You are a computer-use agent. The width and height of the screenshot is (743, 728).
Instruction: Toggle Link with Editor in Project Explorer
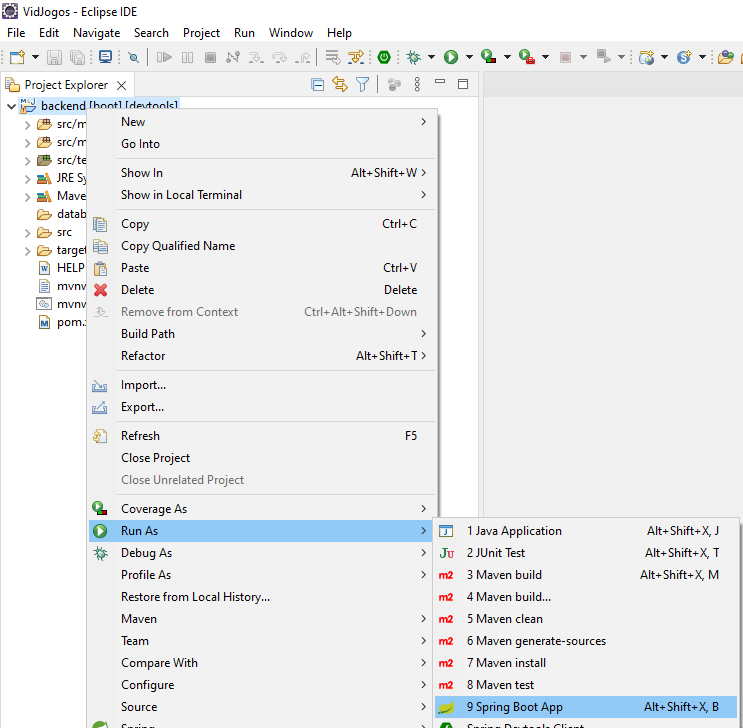tap(340, 84)
